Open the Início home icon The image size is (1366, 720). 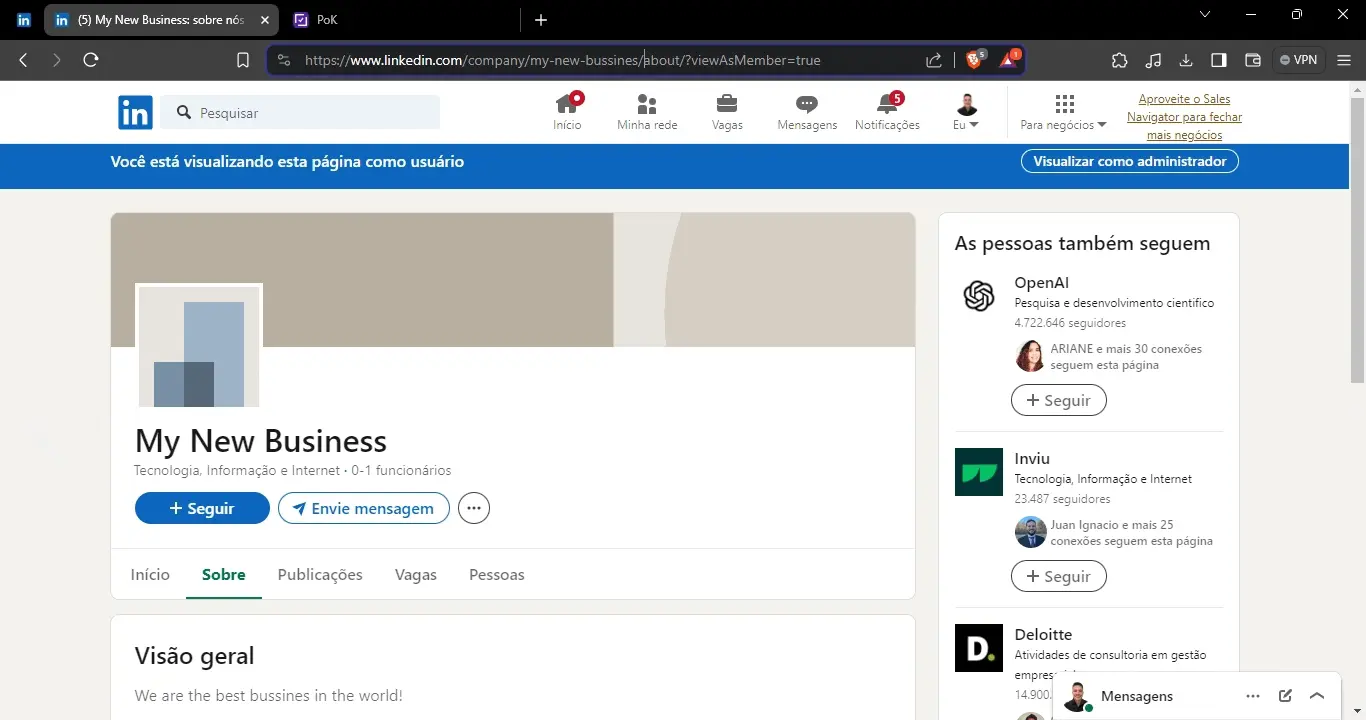coord(567,112)
